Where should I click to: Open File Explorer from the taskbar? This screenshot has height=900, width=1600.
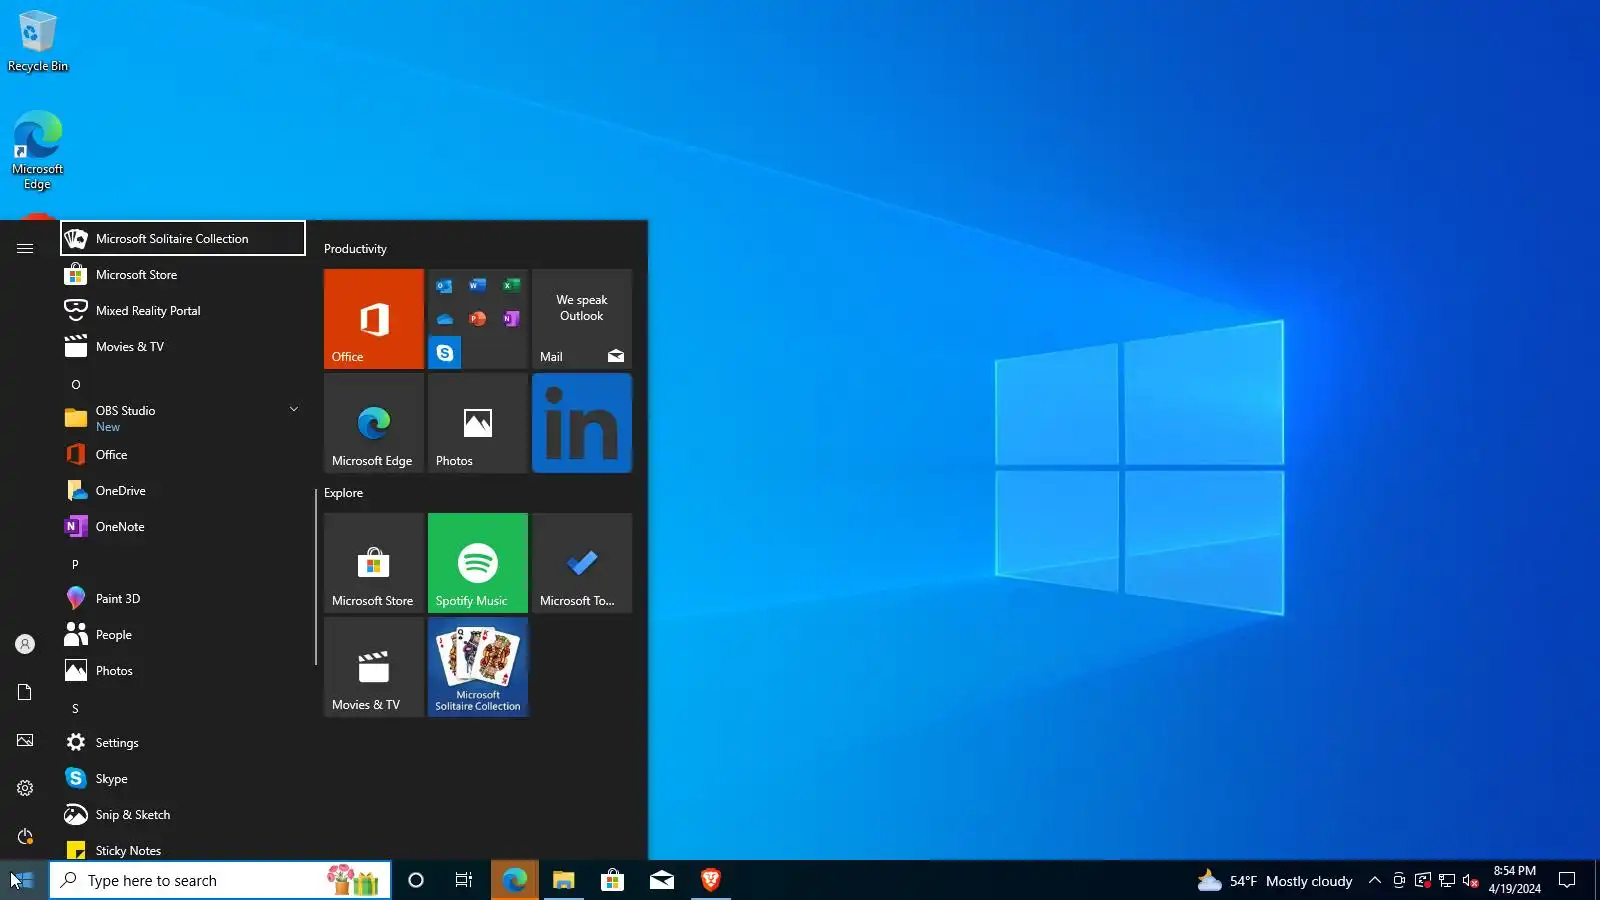pos(564,880)
